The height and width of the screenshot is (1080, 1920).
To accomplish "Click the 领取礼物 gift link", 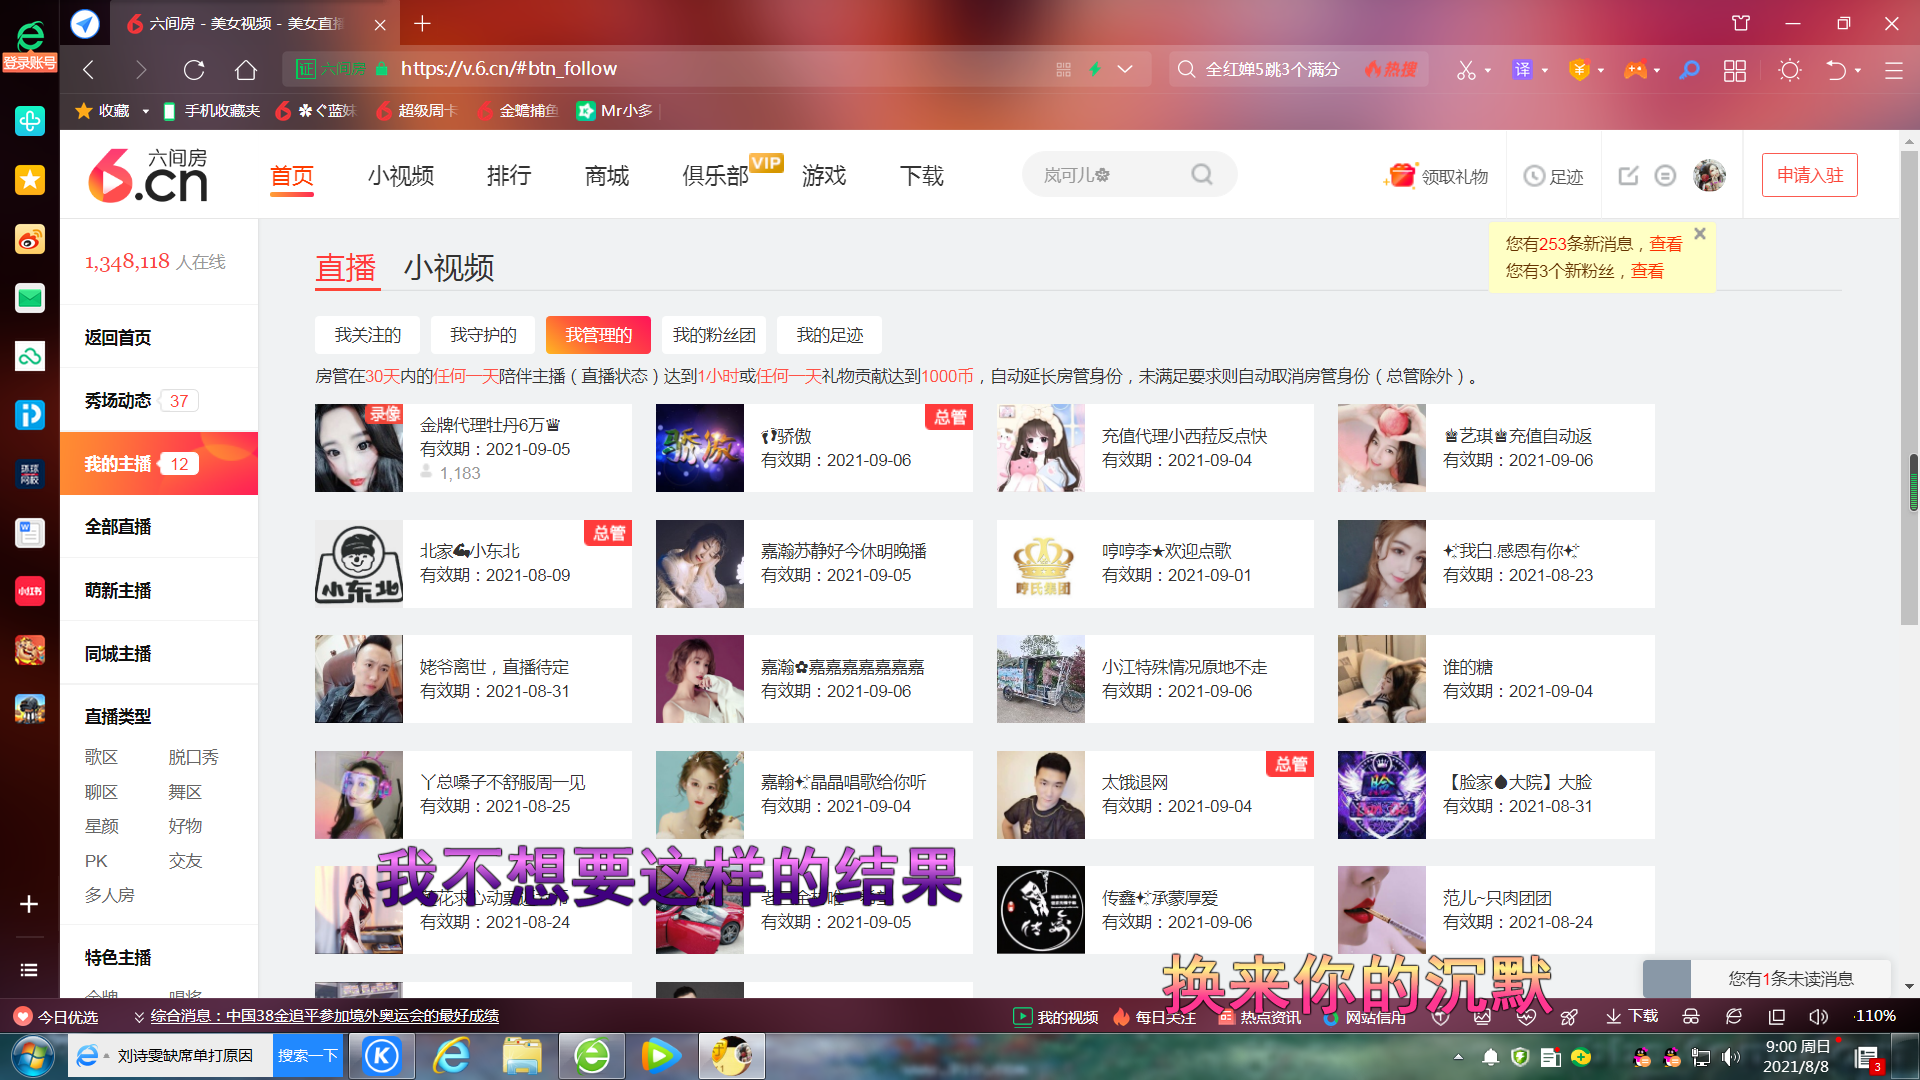I will 1437,176.
